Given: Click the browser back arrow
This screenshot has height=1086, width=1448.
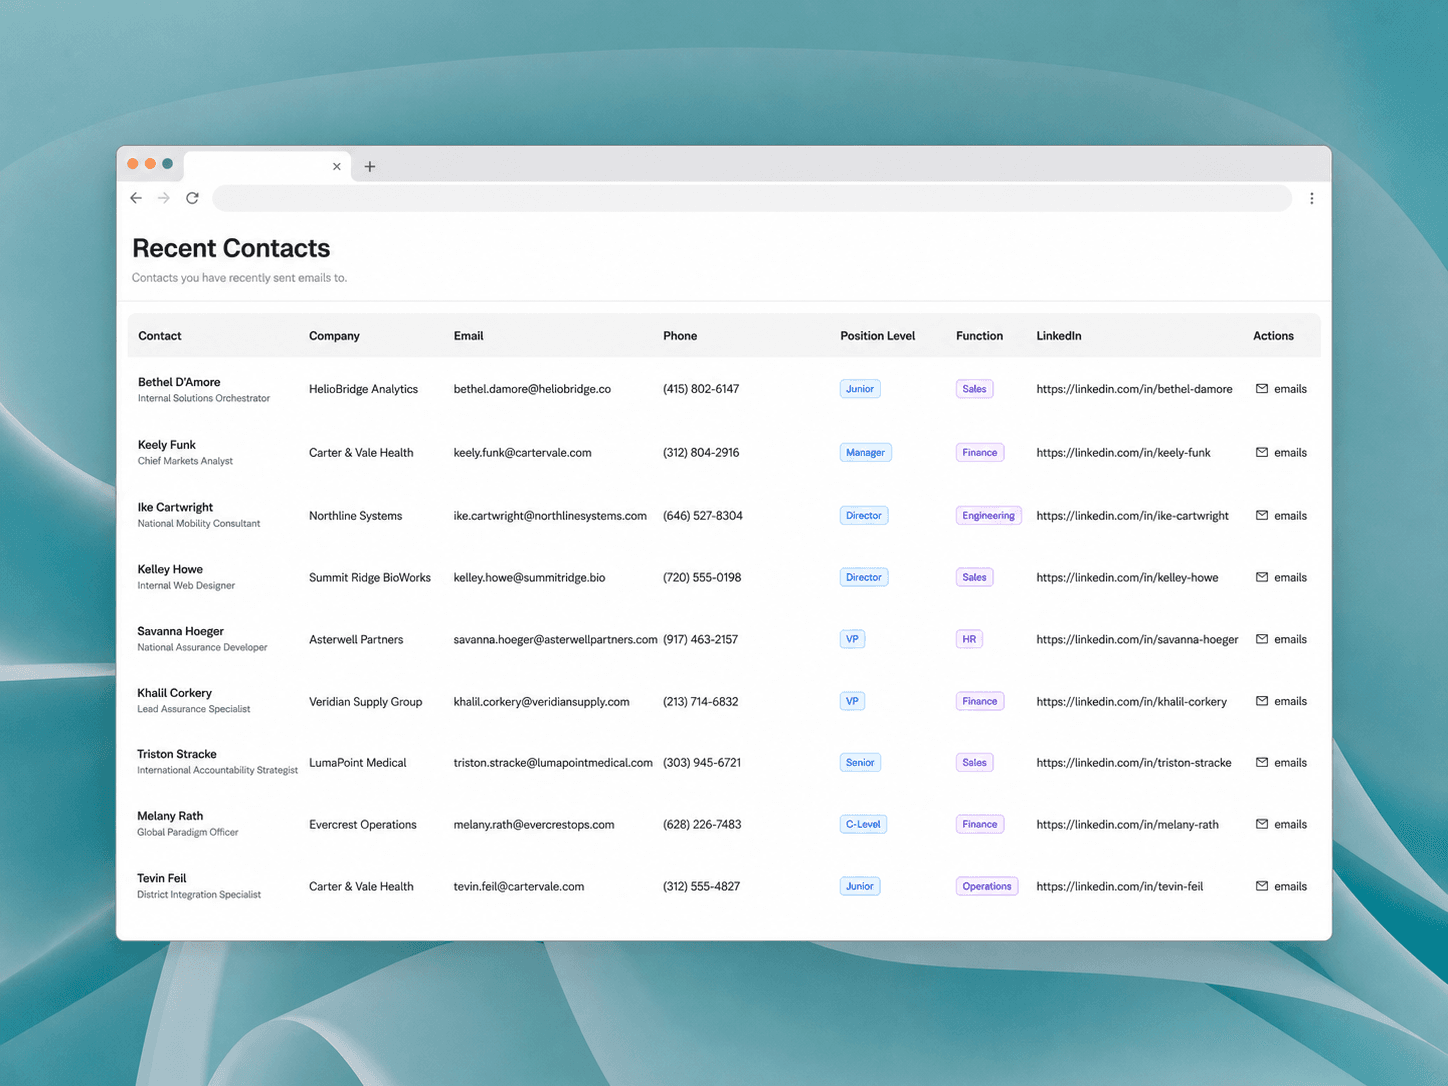Looking at the screenshot, I should coord(136,198).
